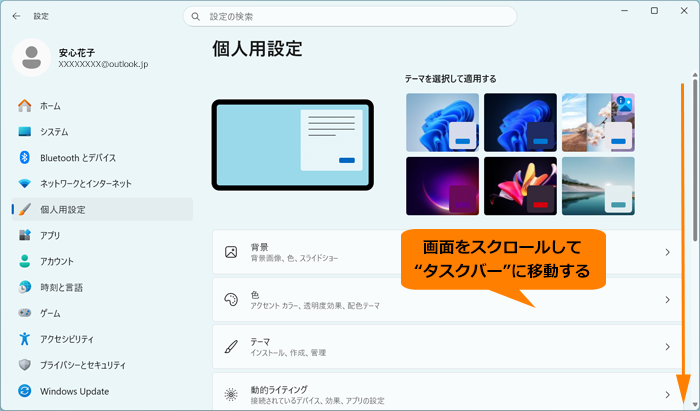Apply the dark blue bloom theme
This screenshot has height=411, width=700.
click(x=520, y=122)
